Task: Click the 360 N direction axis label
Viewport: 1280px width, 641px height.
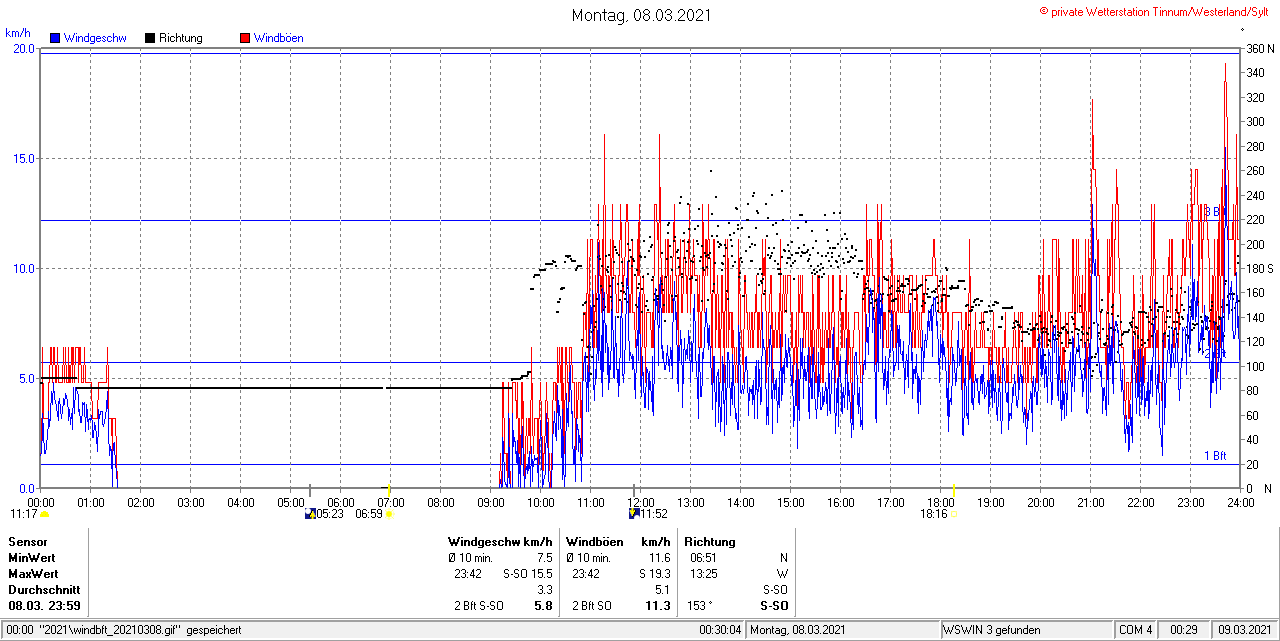Action: point(1259,48)
